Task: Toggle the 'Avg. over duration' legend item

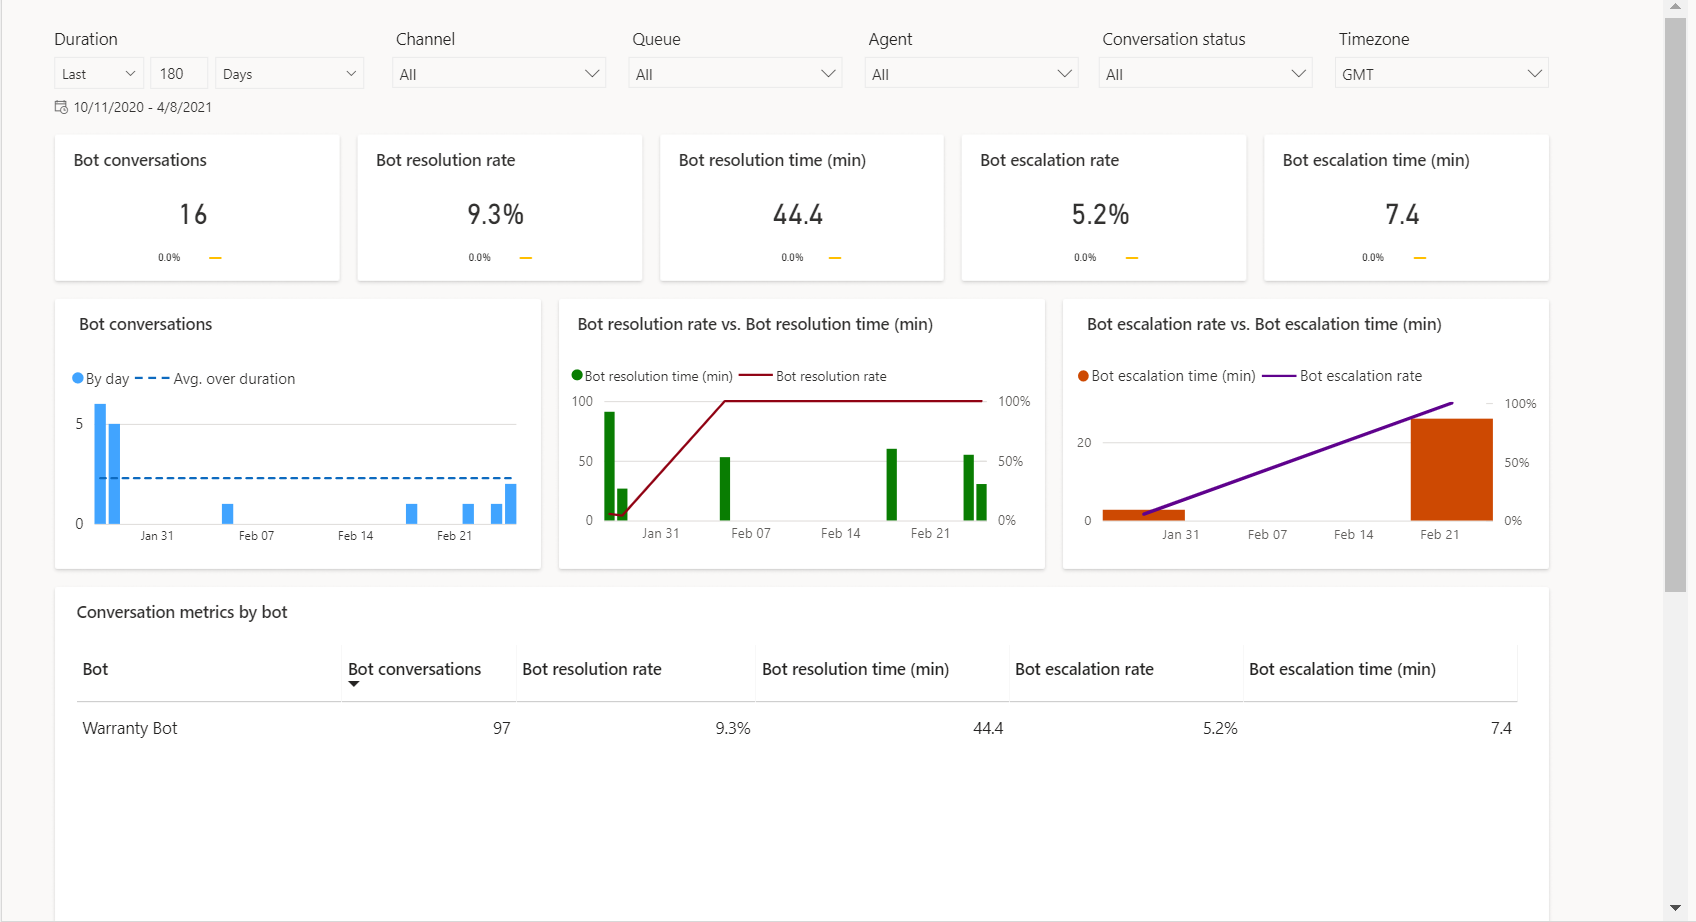Action: [234, 378]
